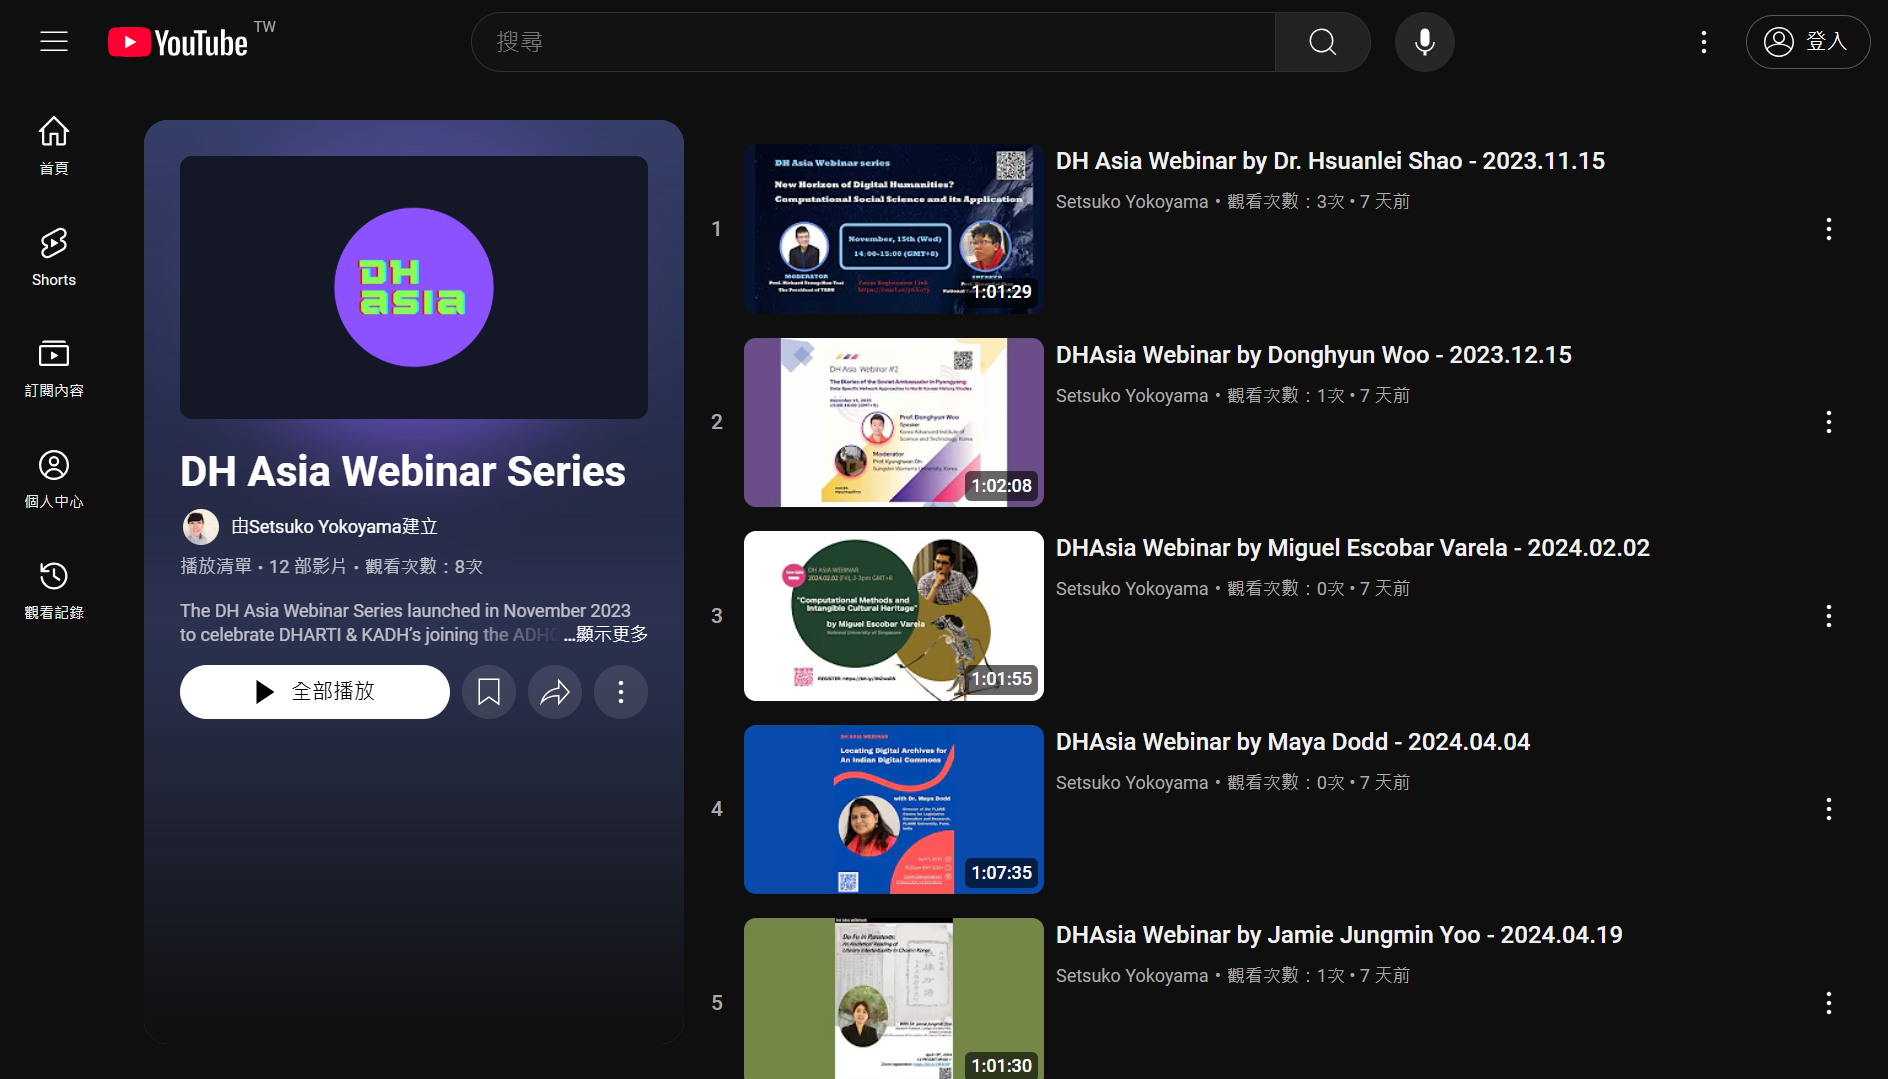Open title DH Asia Webinar by Dr. Hsuanlei Shao

[x=1330, y=161]
